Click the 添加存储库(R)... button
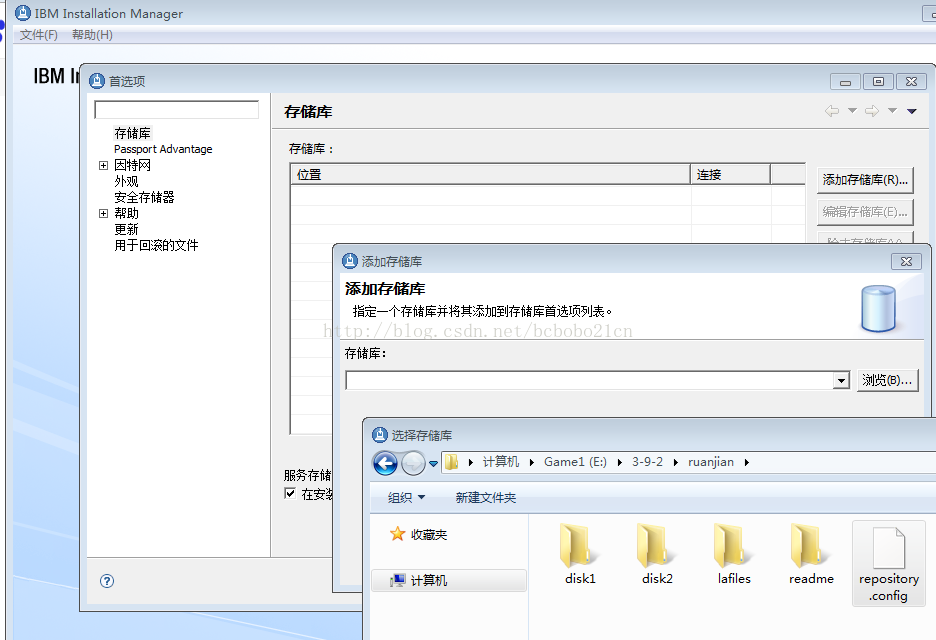 [x=865, y=180]
